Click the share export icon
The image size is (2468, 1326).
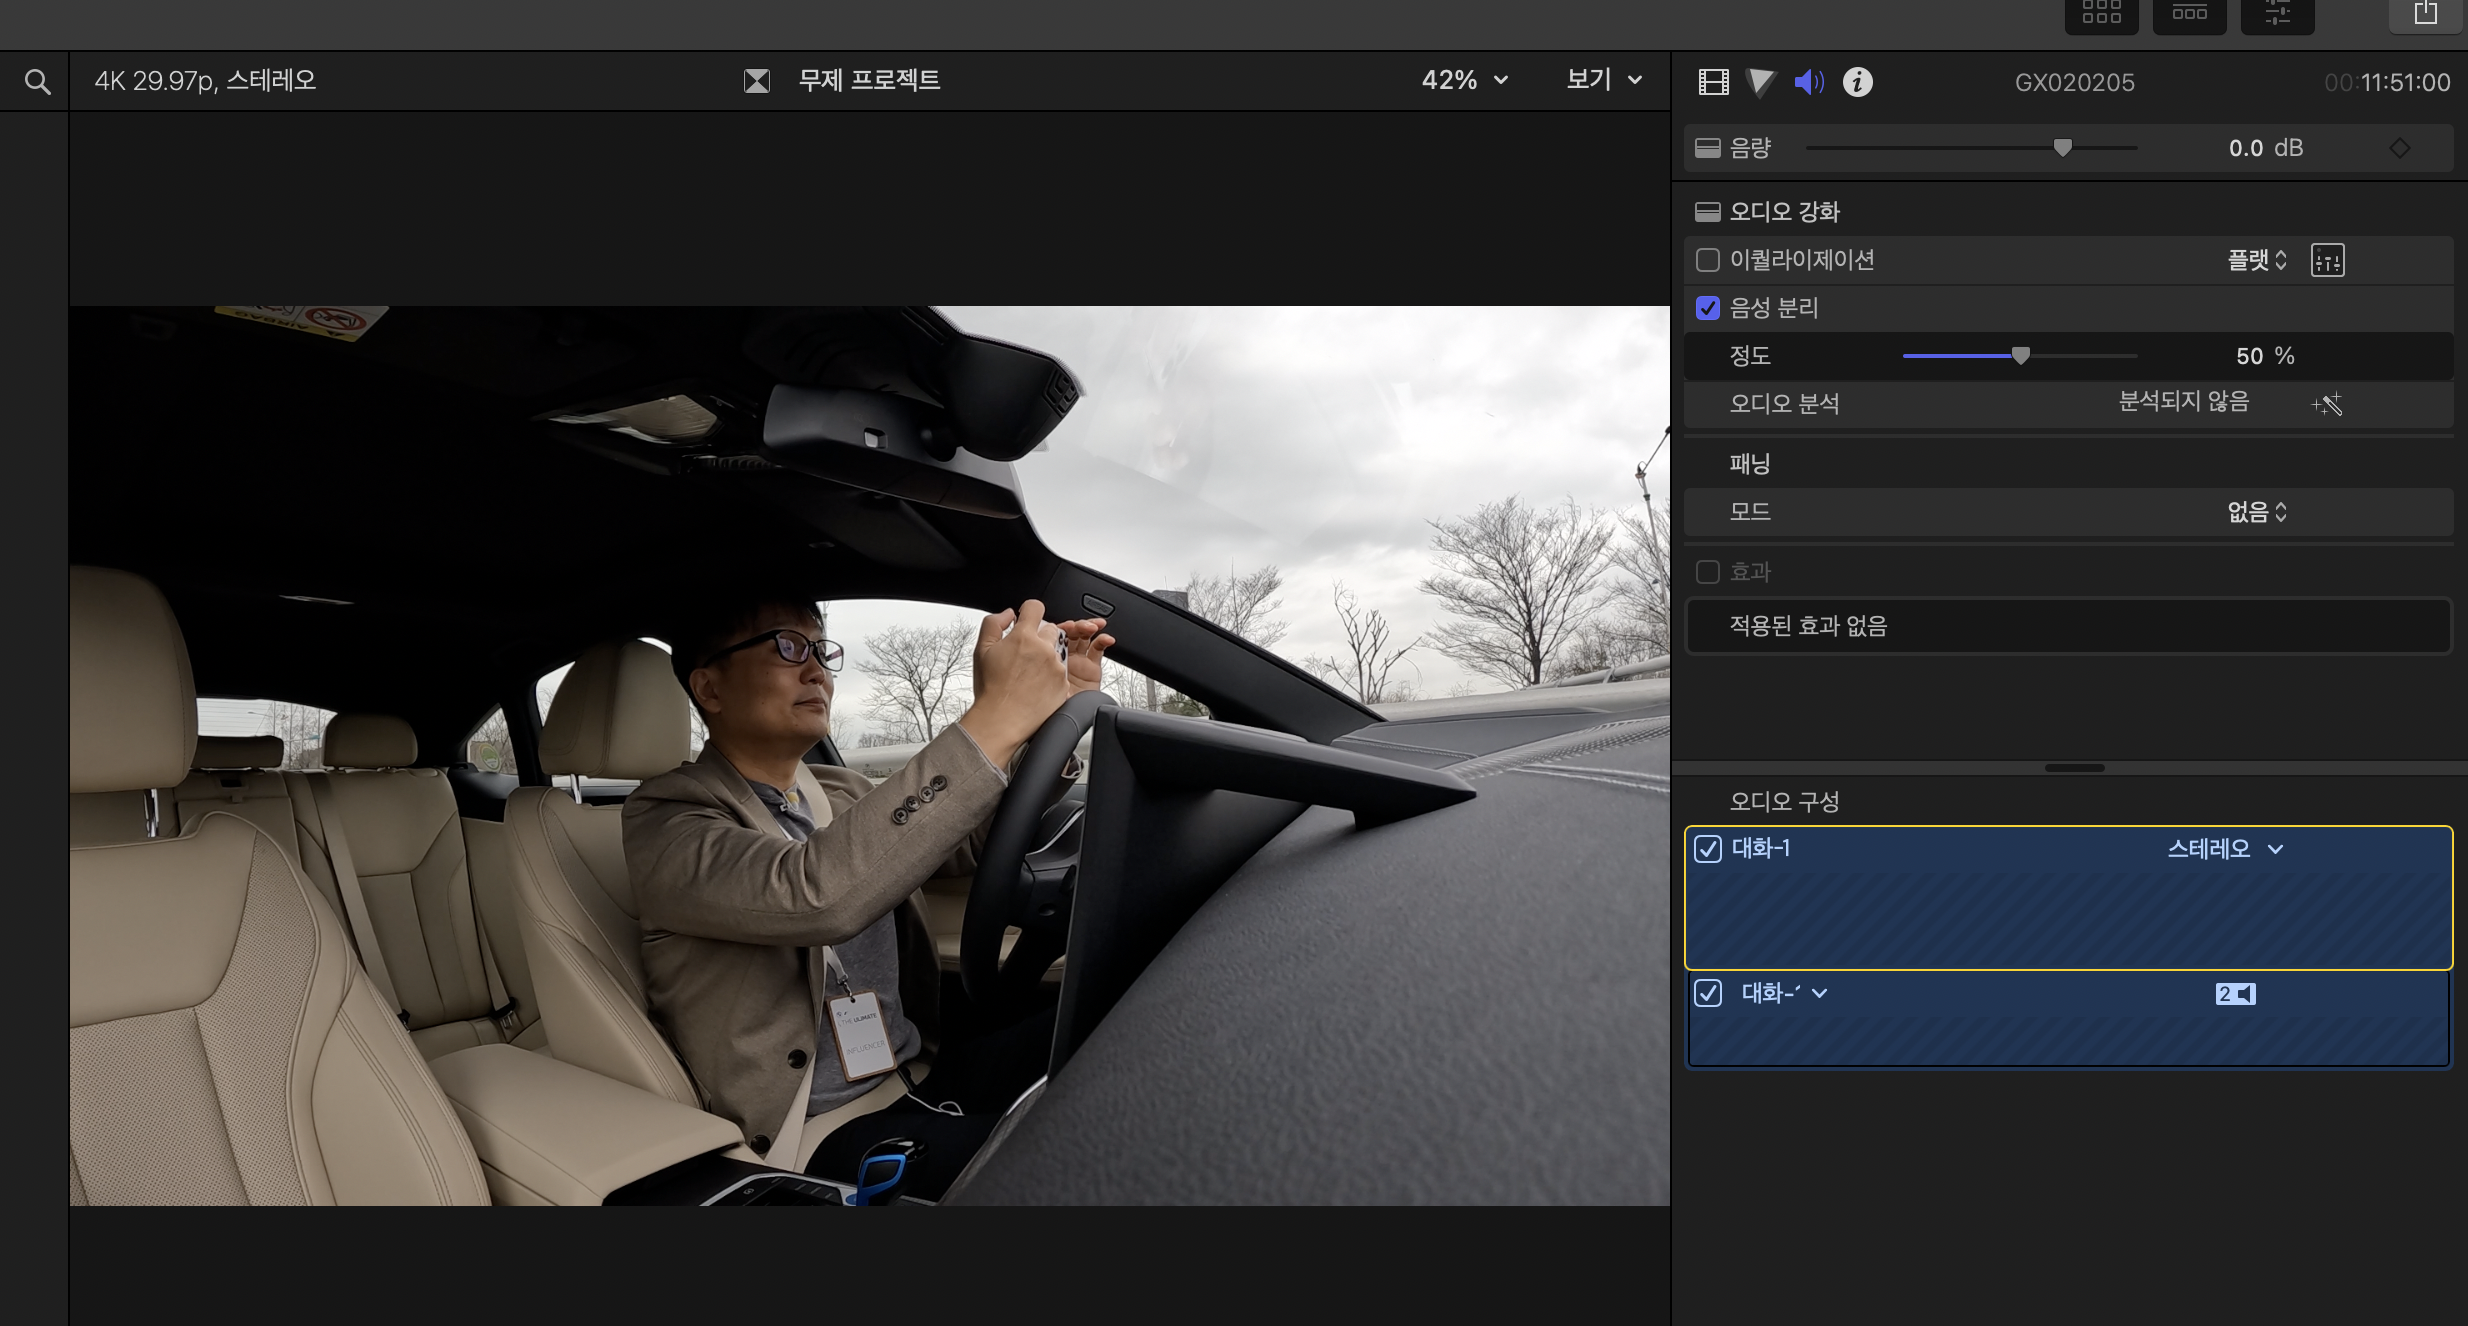[x=2425, y=14]
